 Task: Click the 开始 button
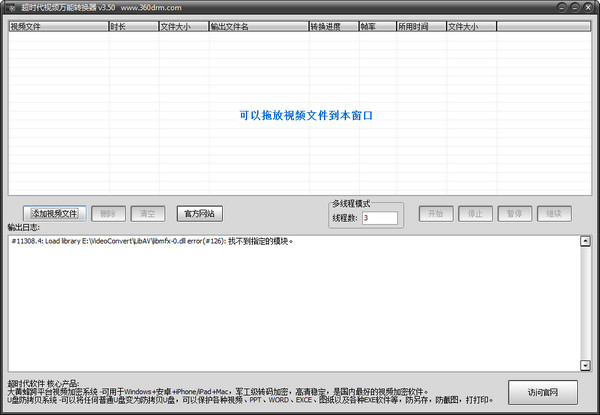click(435, 213)
